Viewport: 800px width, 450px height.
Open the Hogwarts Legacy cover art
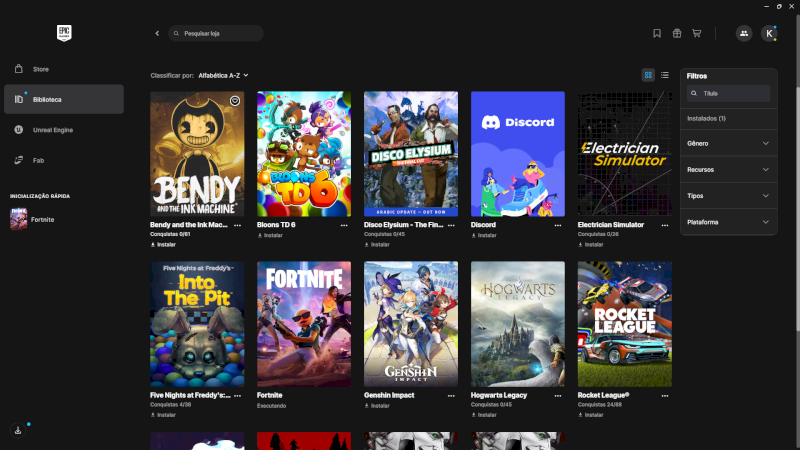click(518, 324)
